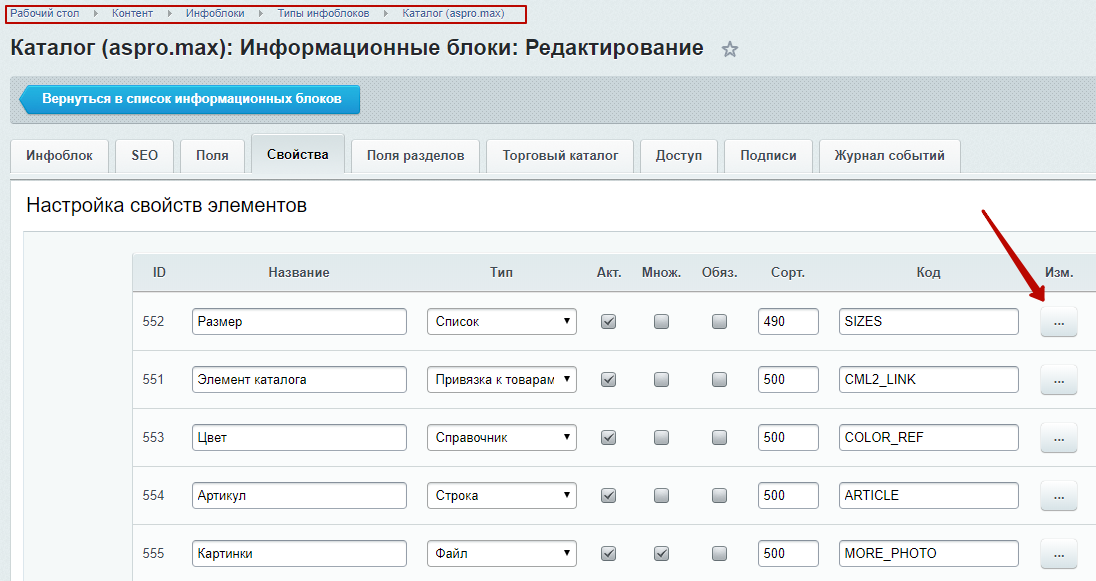Edit name field containing Артикул
This screenshot has height=581, width=1096.
299,496
